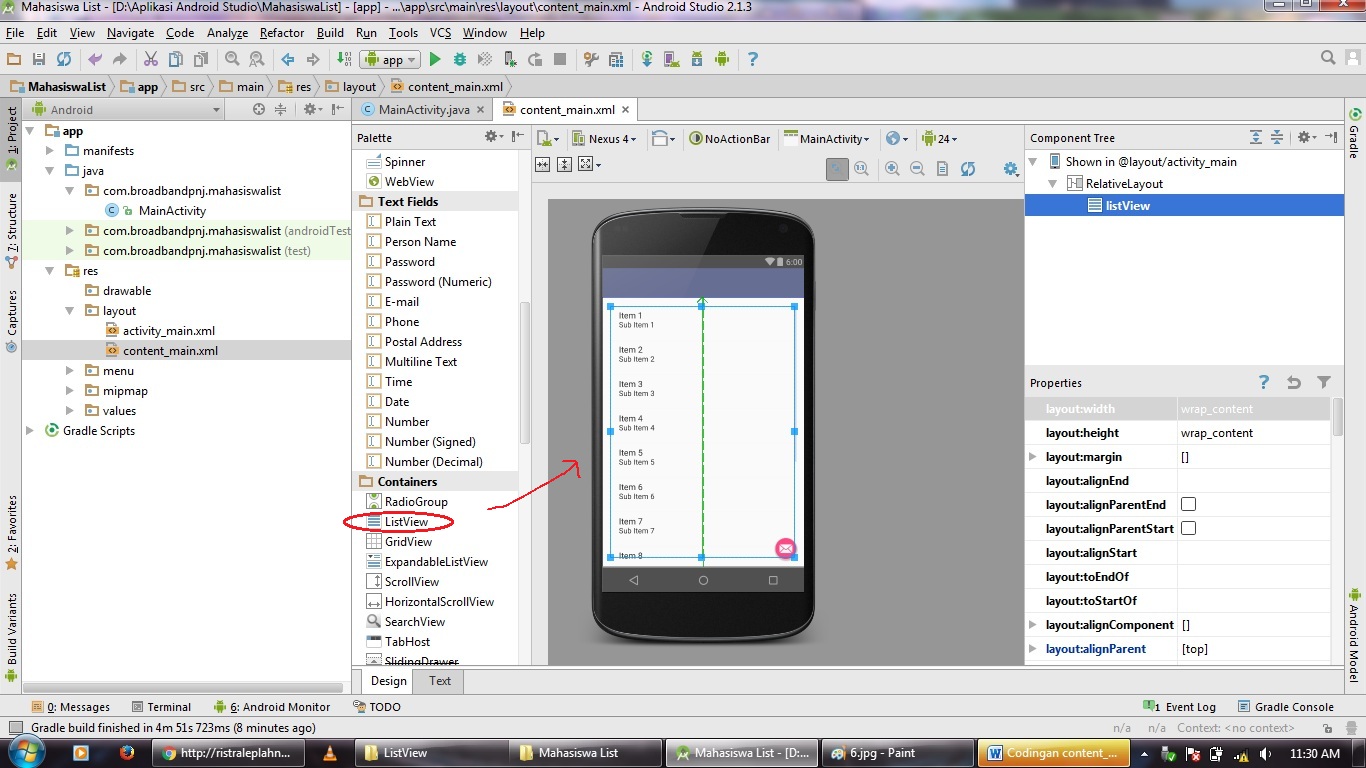Image resolution: width=1366 pixels, height=768 pixels.
Task: Open the VCS menu
Action: click(441, 33)
